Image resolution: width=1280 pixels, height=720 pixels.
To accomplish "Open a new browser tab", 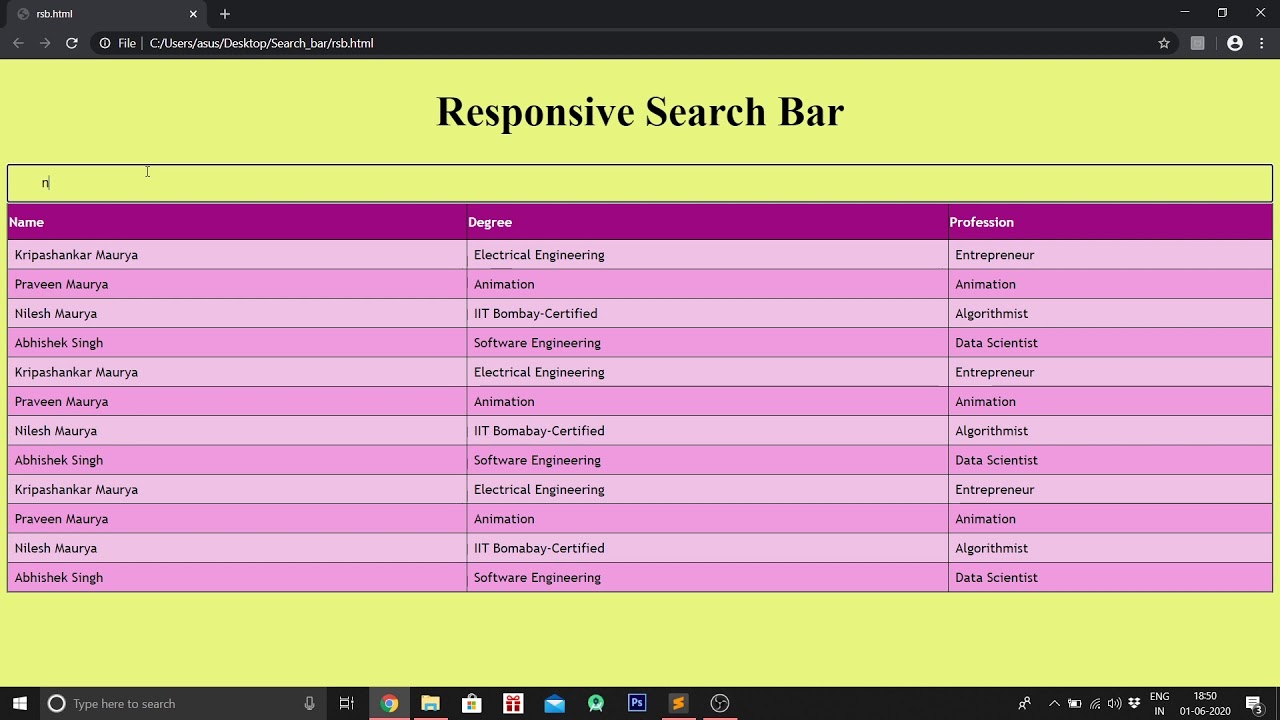I will pyautogui.click(x=225, y=14).
